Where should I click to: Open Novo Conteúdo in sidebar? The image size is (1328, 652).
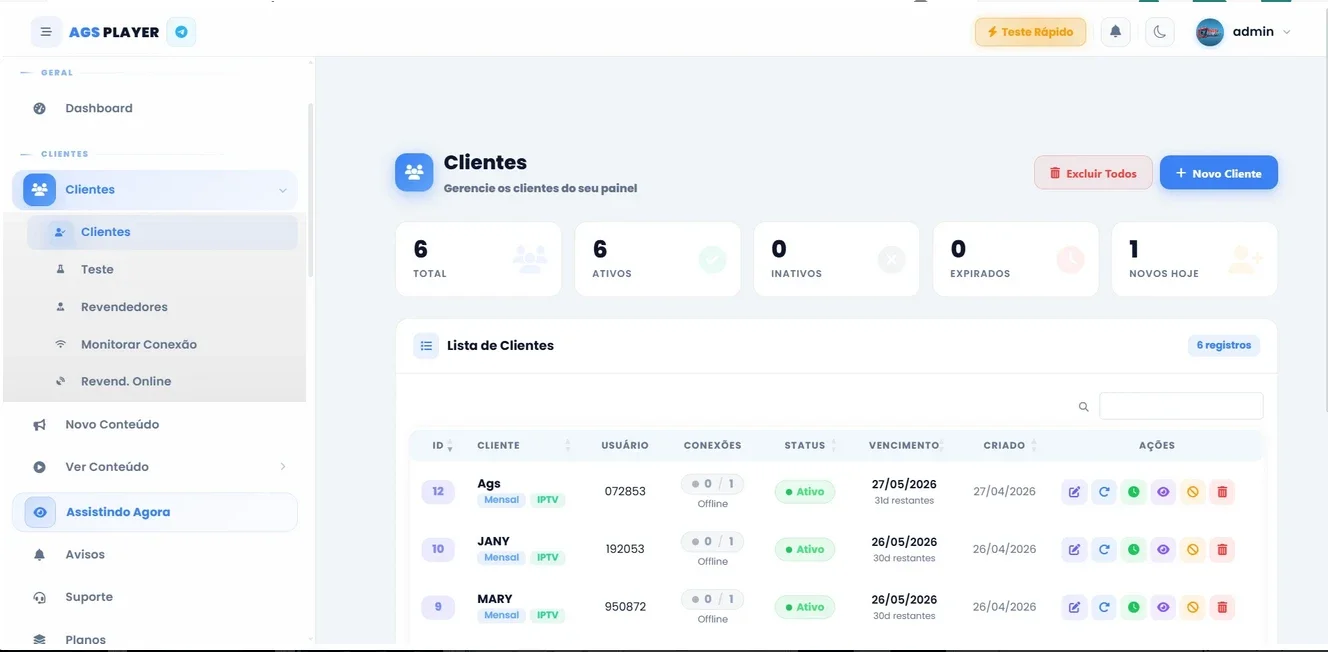tap(112, 424)
